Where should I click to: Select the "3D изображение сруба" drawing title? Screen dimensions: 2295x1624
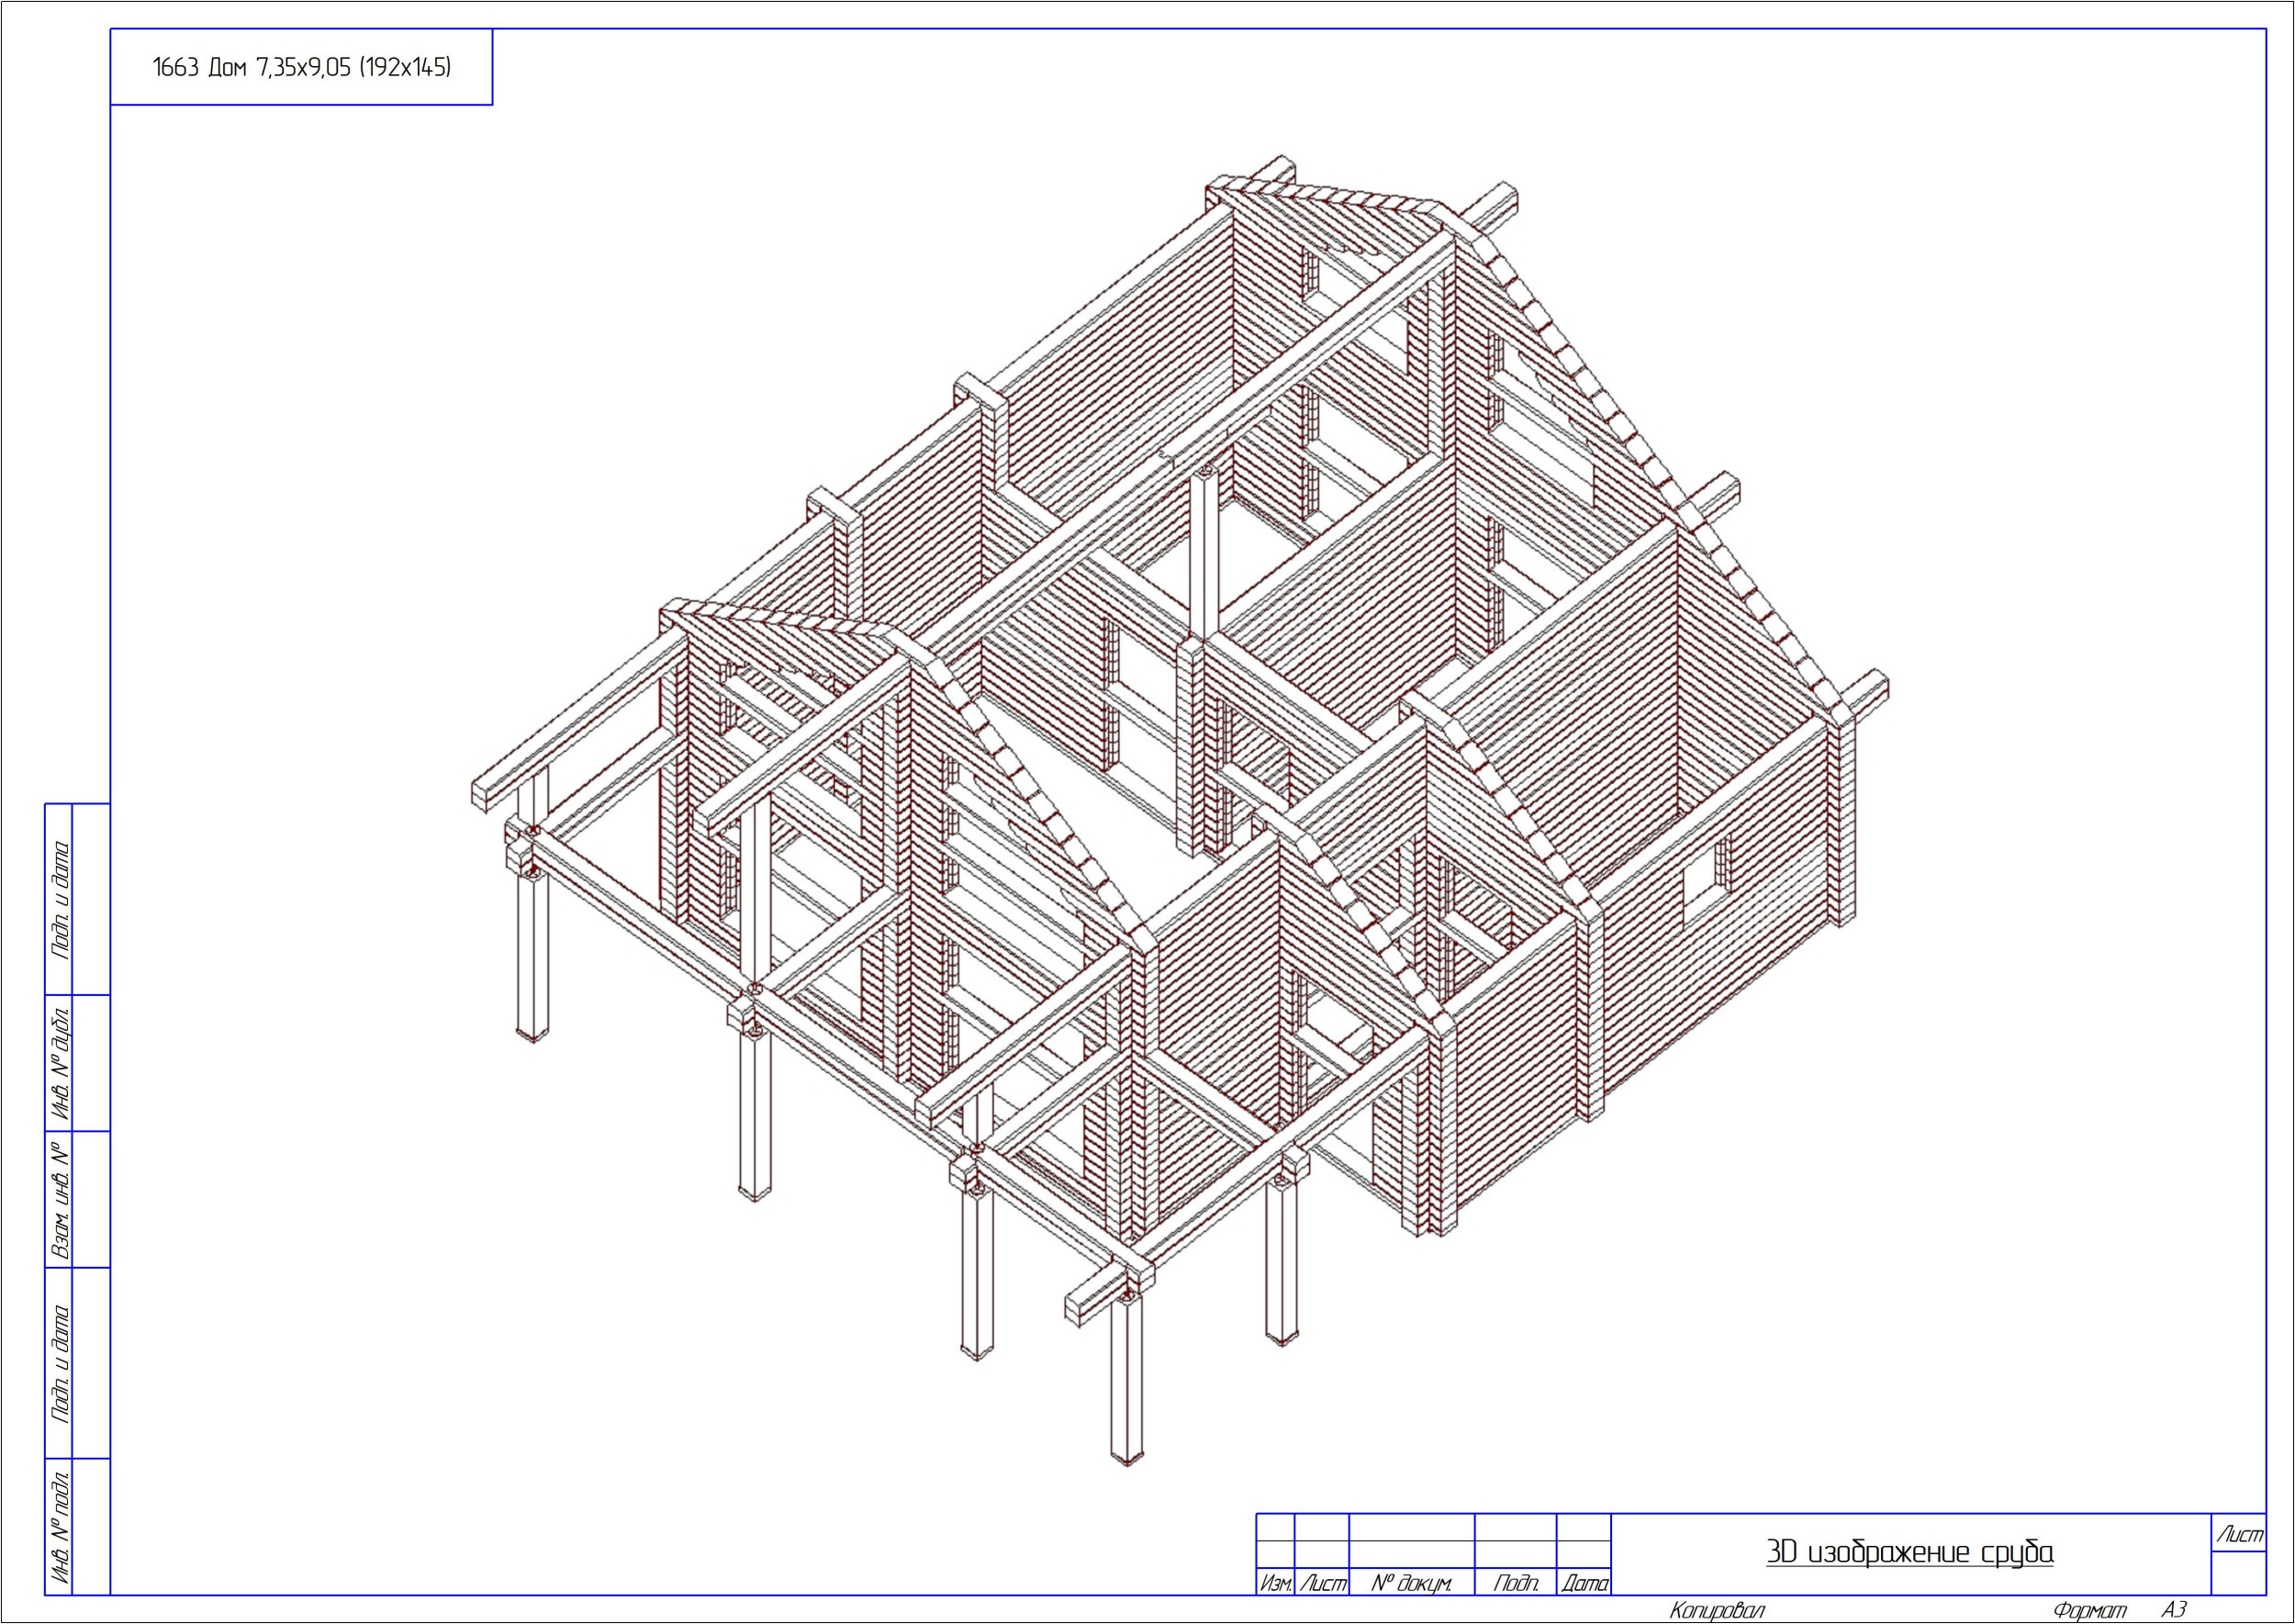[x=1909, y=1552]
